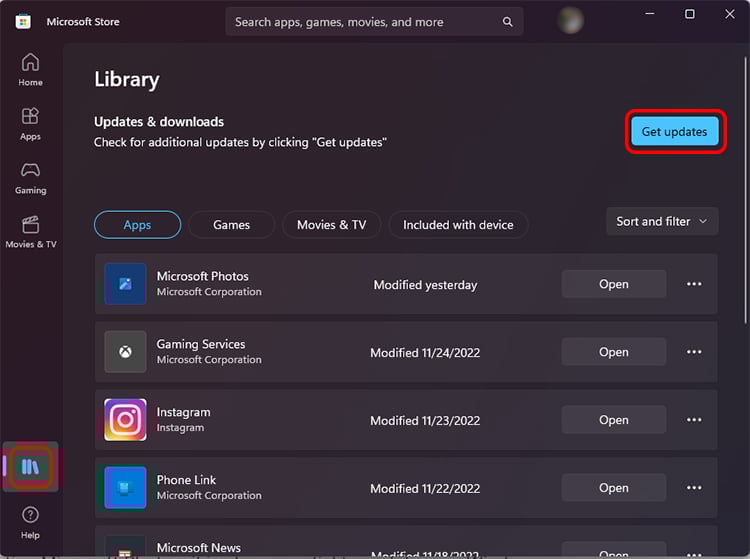Screen dimensions: 750x559
Task: Open more options for Instagram
Action: 694,420
